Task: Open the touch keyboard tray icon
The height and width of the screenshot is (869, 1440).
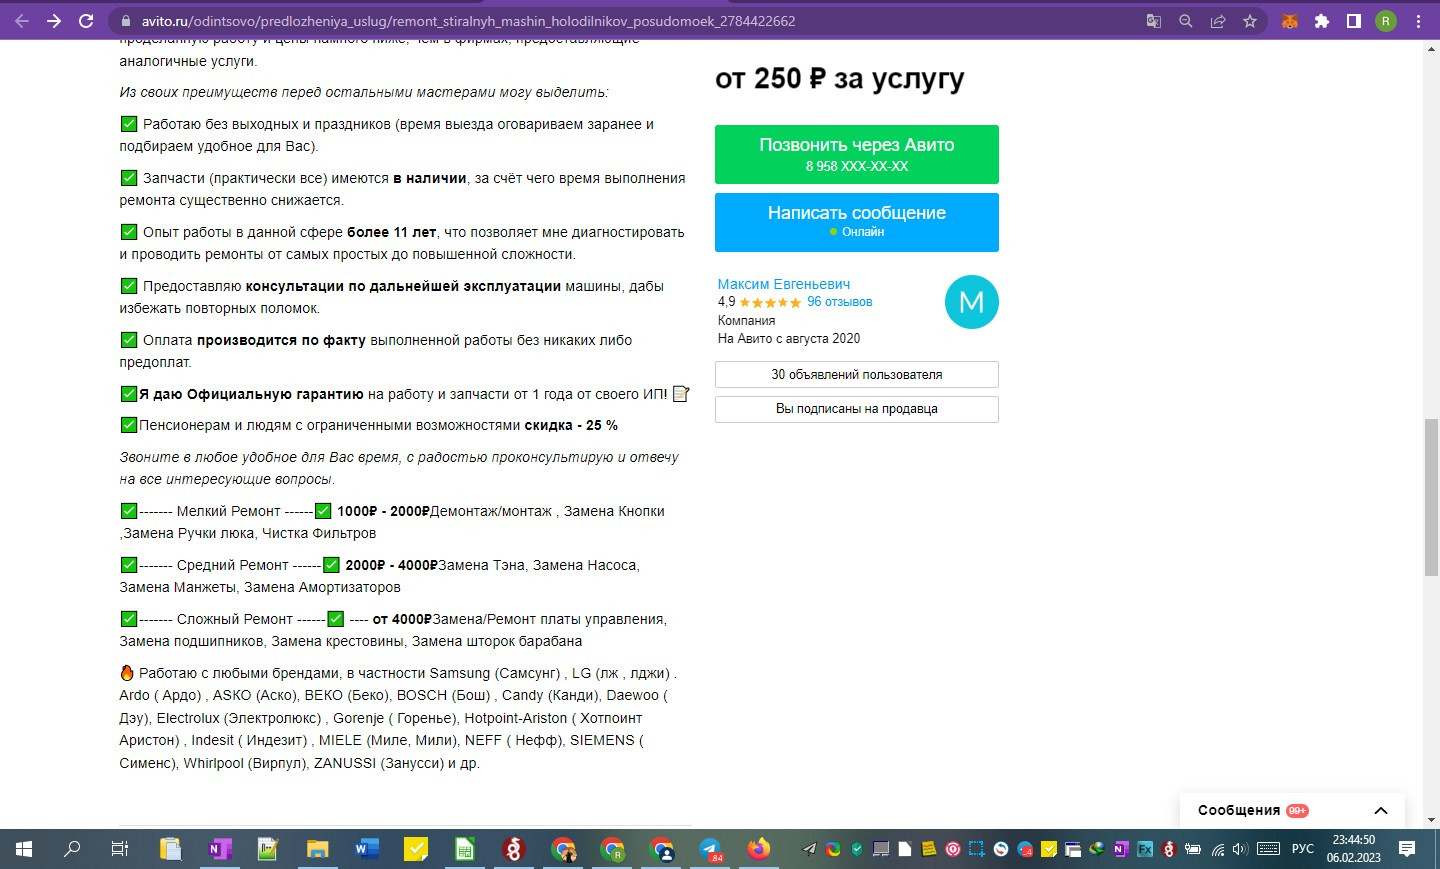Action: click(x=1269, y=849)
